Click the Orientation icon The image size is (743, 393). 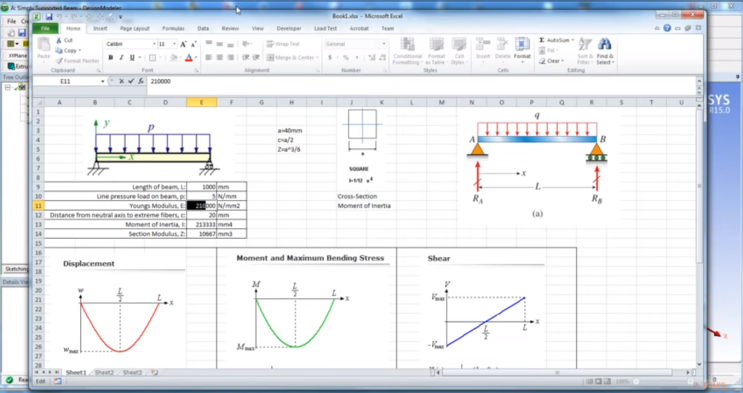coord(246,44)
